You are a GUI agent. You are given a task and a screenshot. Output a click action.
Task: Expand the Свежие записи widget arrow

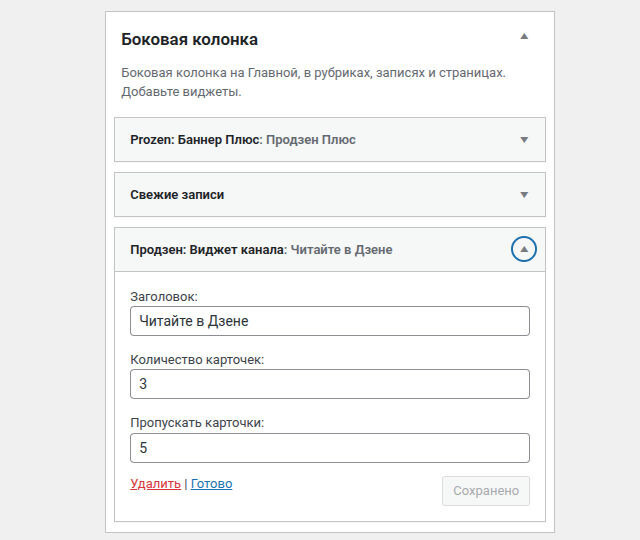(524, 195)
